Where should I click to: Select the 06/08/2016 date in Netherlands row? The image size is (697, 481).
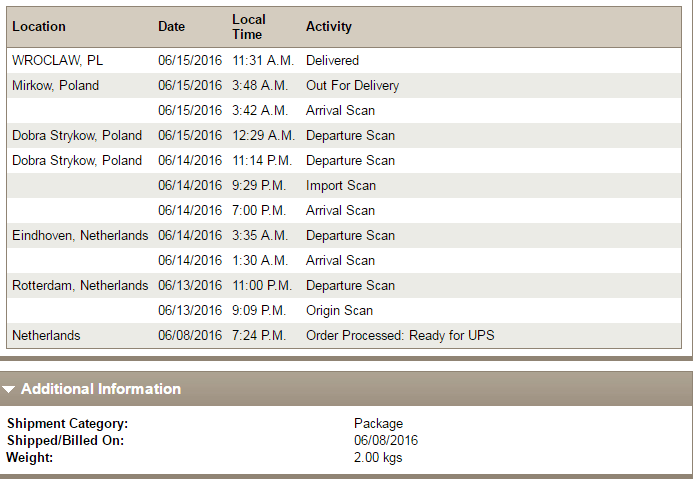coord(190,336)
